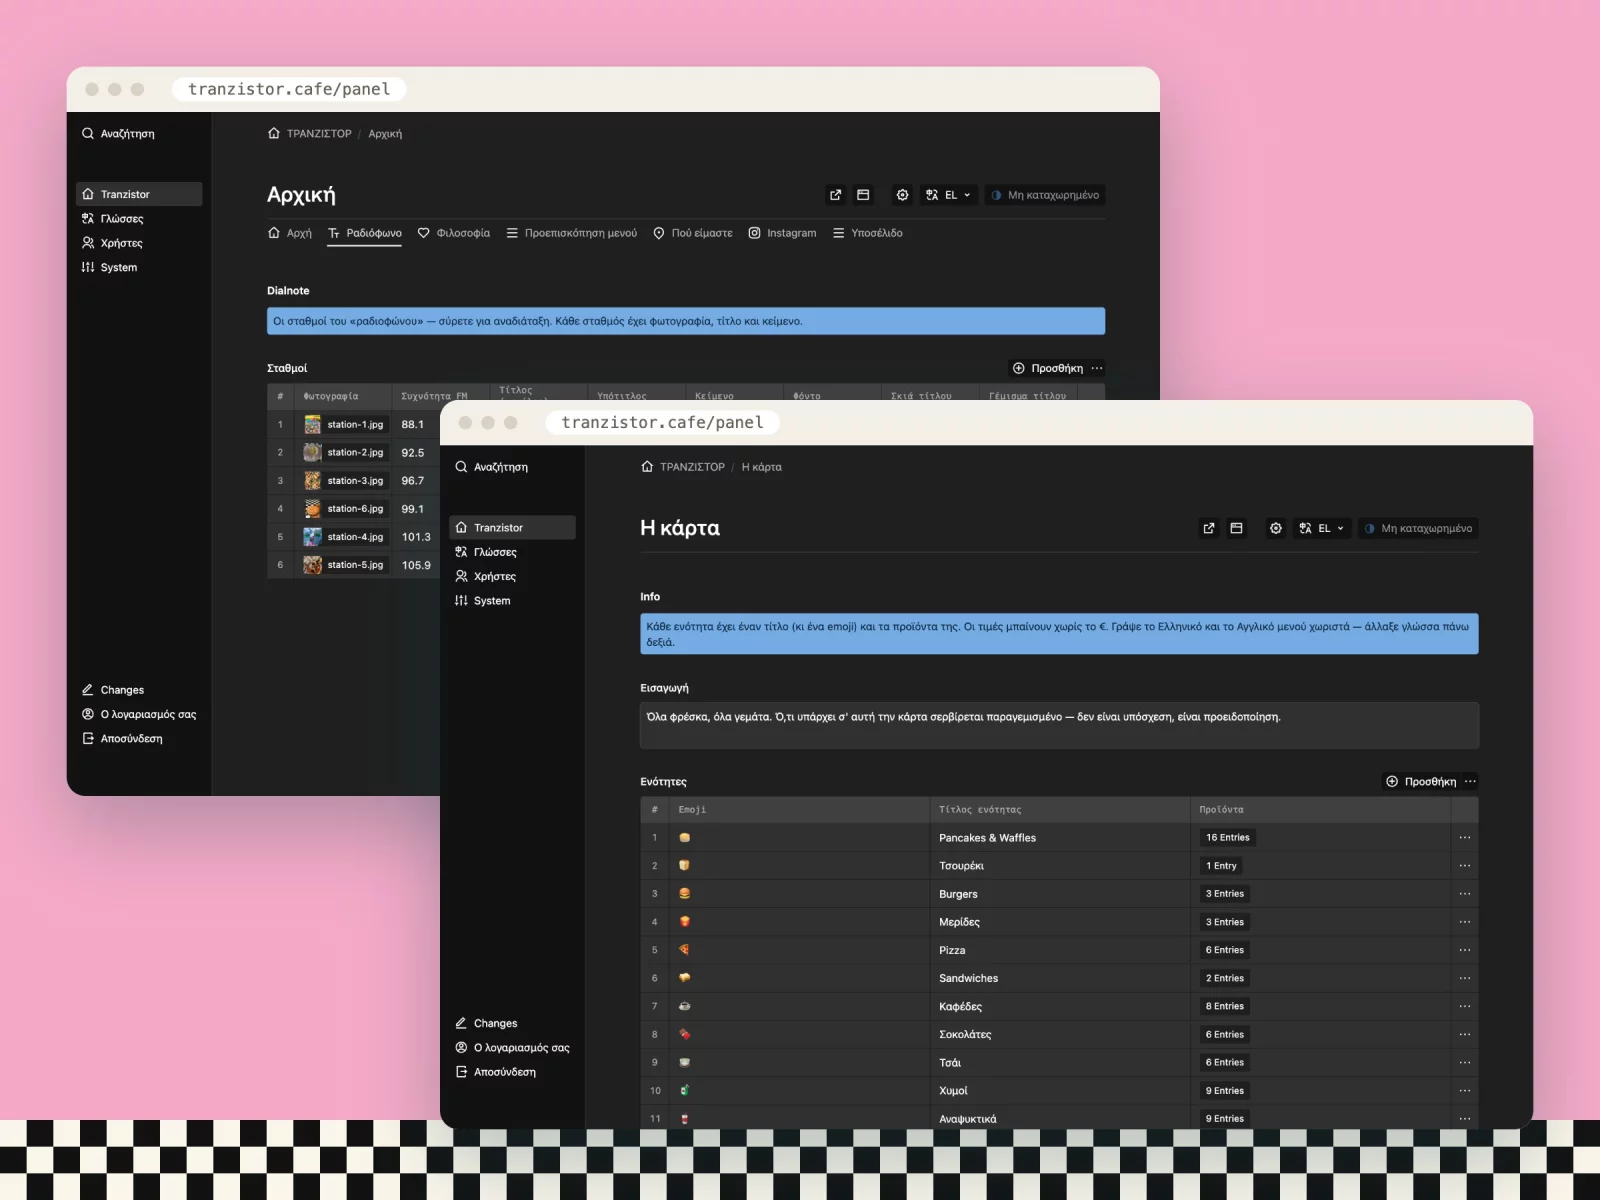Open Instagram tab in back window
This screenshot has width=1600, height=1200.
point(783,233)
